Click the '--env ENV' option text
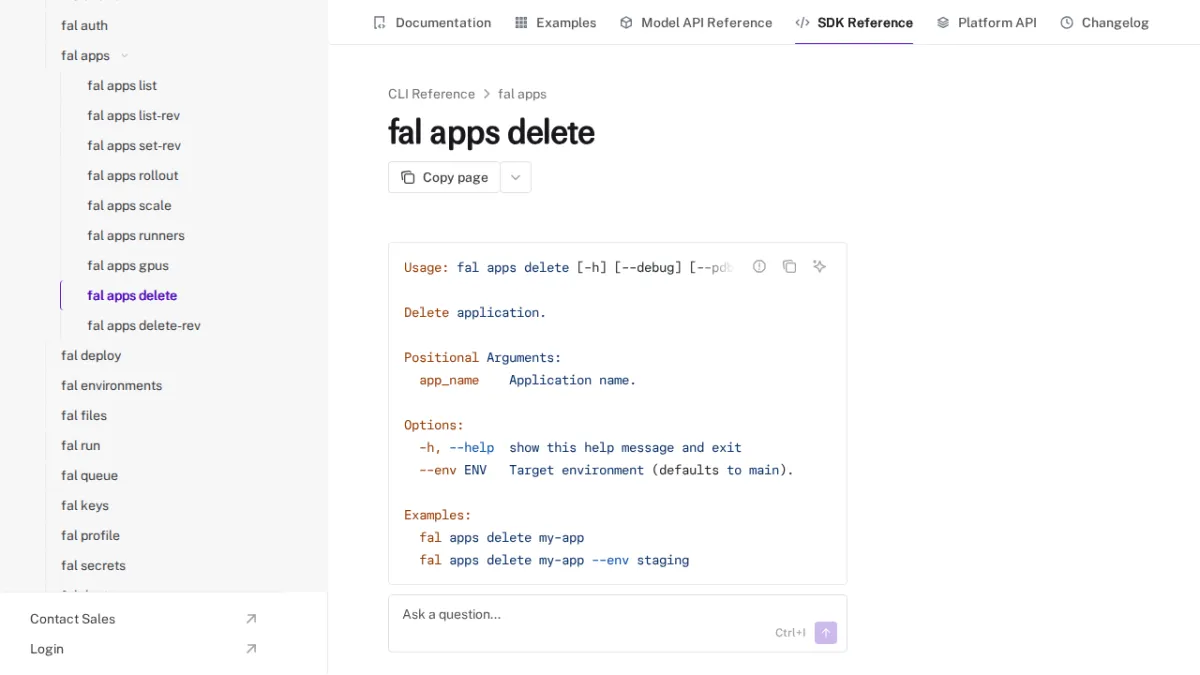The width and height of the screenshot is (1200, 675). pyautogui.click(x=453, y=470)
